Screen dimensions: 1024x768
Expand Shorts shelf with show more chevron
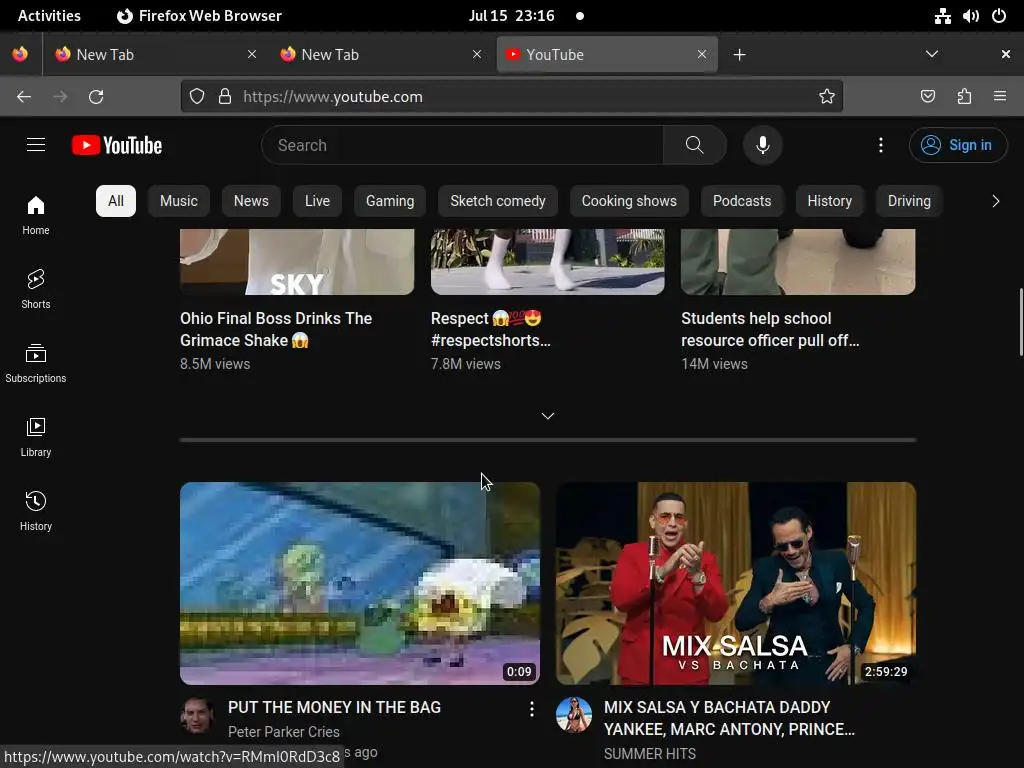click(548, 416)
